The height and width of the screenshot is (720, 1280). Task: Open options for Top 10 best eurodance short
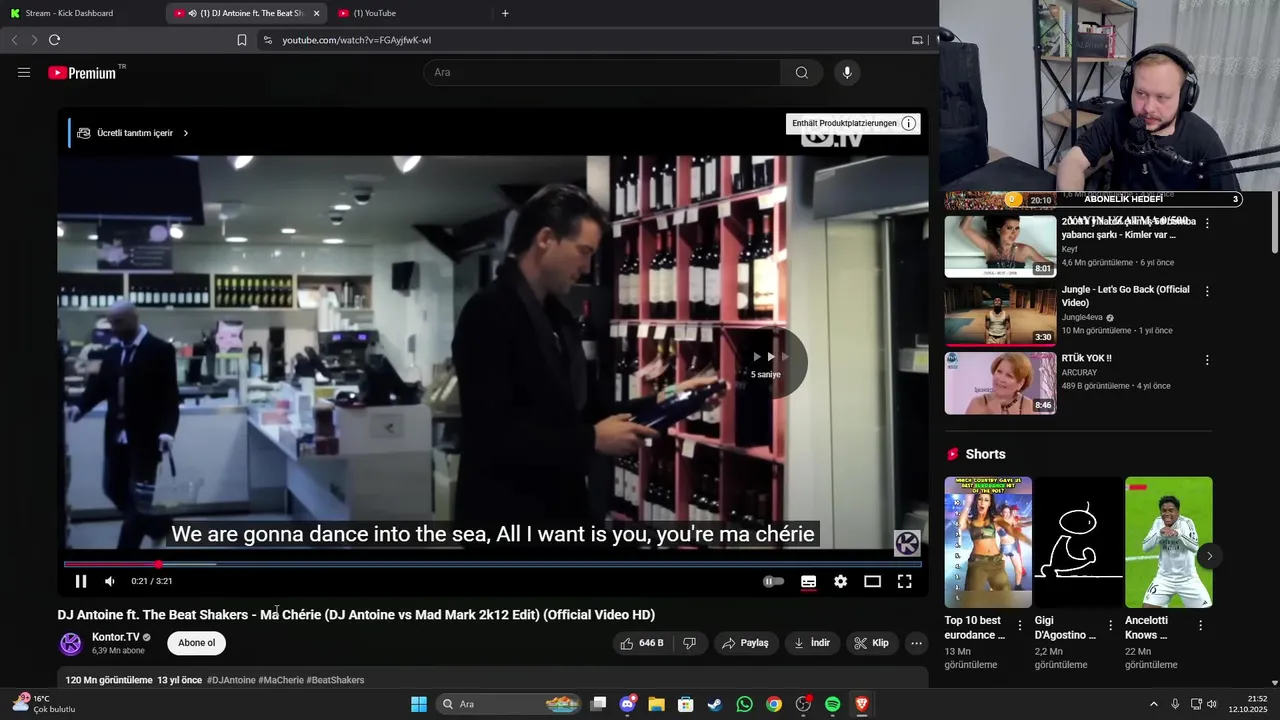click(1020, 625)
